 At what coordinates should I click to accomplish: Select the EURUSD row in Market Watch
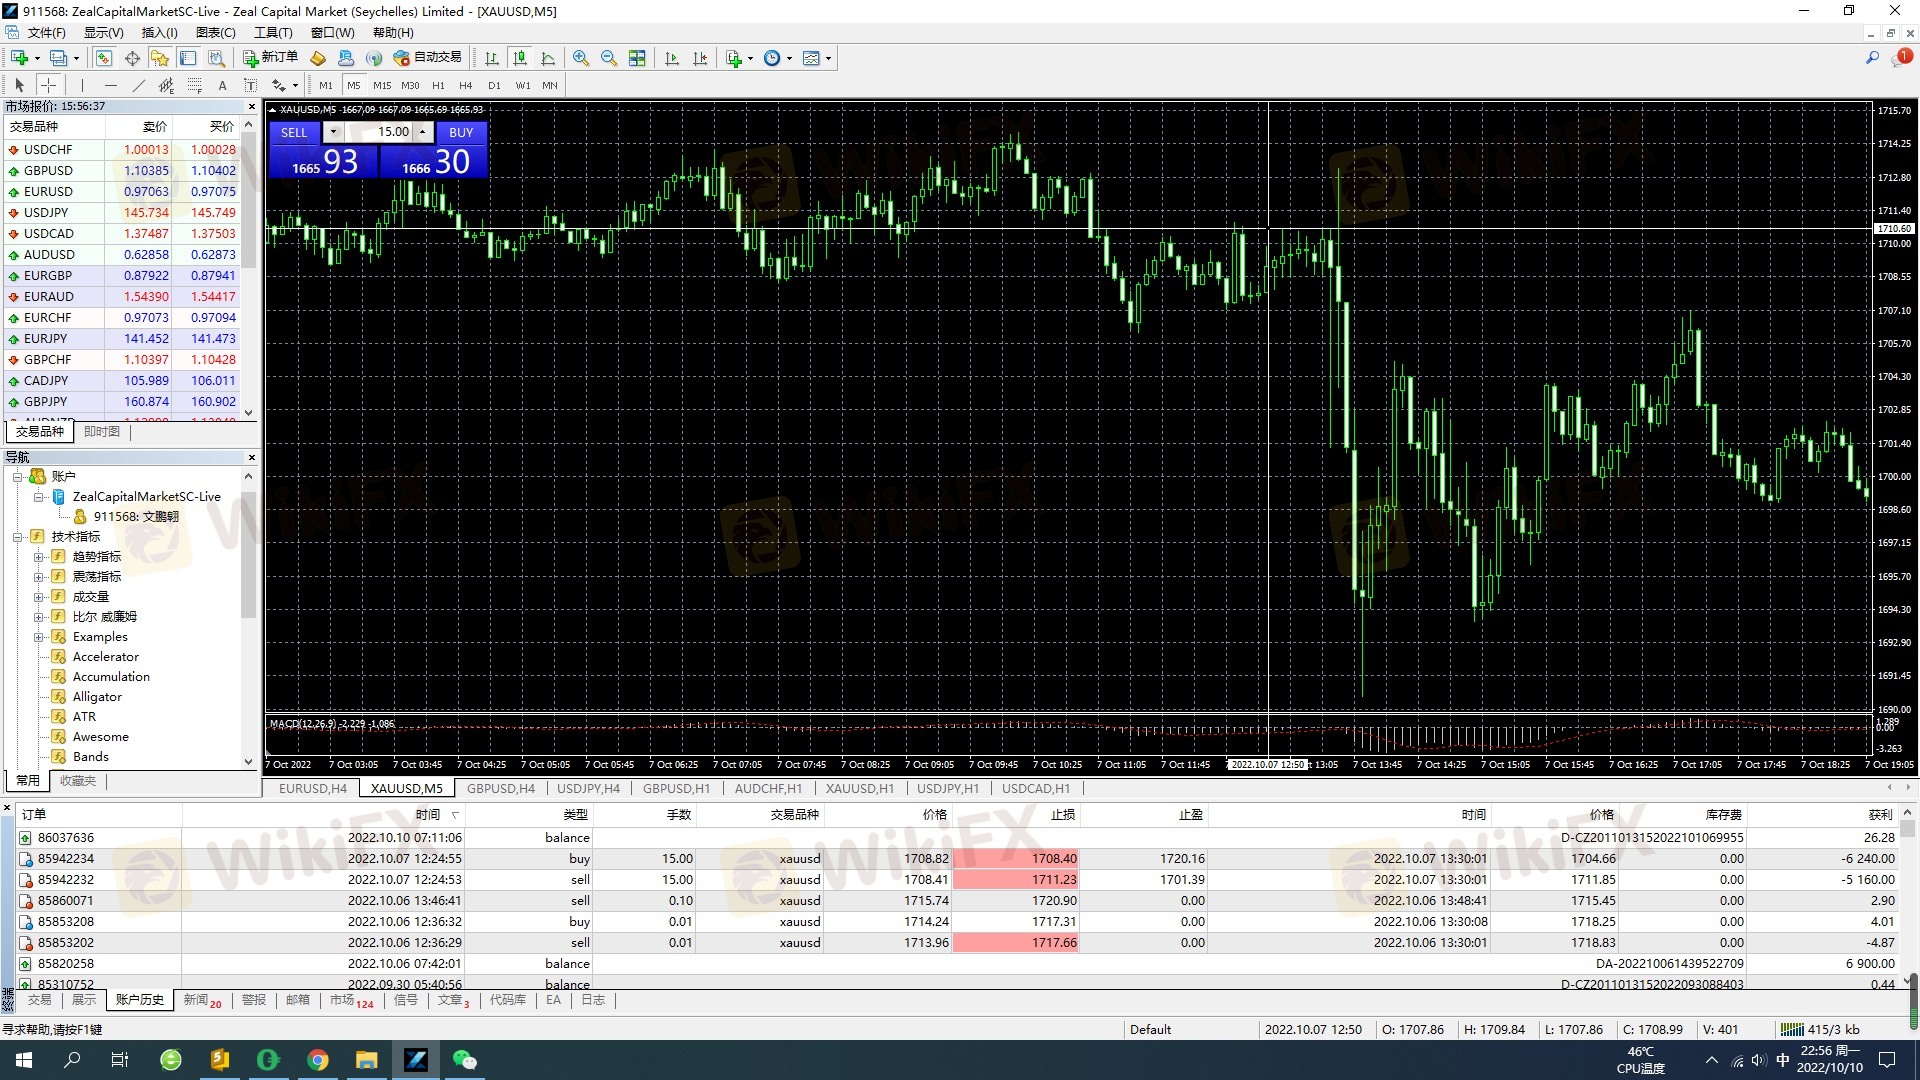122,192
